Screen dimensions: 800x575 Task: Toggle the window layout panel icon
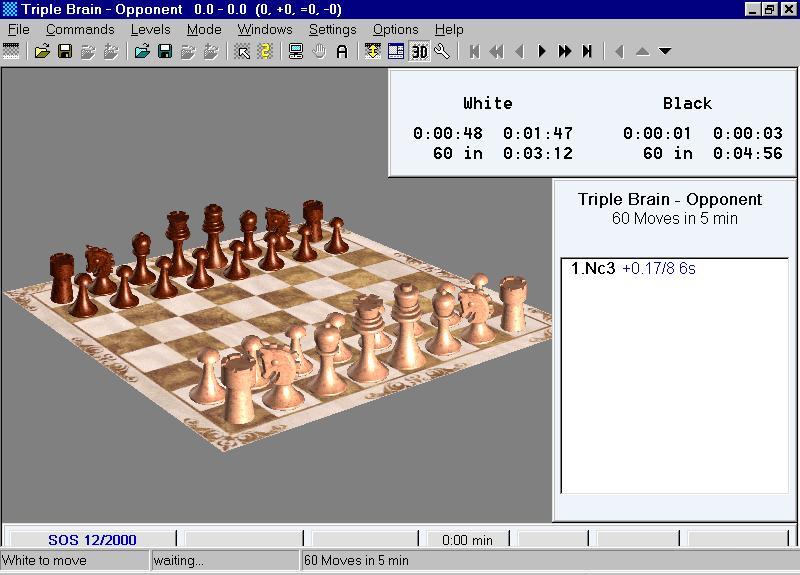point(396,51)
